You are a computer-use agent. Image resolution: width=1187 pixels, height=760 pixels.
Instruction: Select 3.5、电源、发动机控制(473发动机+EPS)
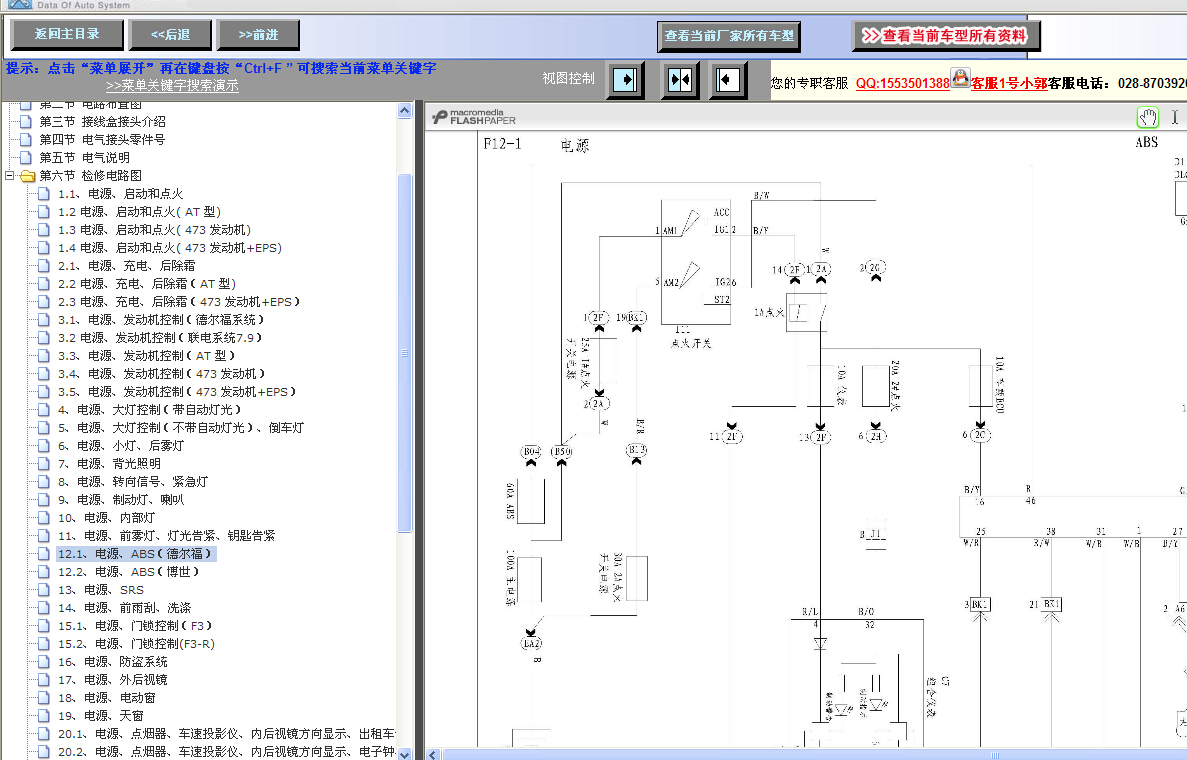click(x=176, y=392)
